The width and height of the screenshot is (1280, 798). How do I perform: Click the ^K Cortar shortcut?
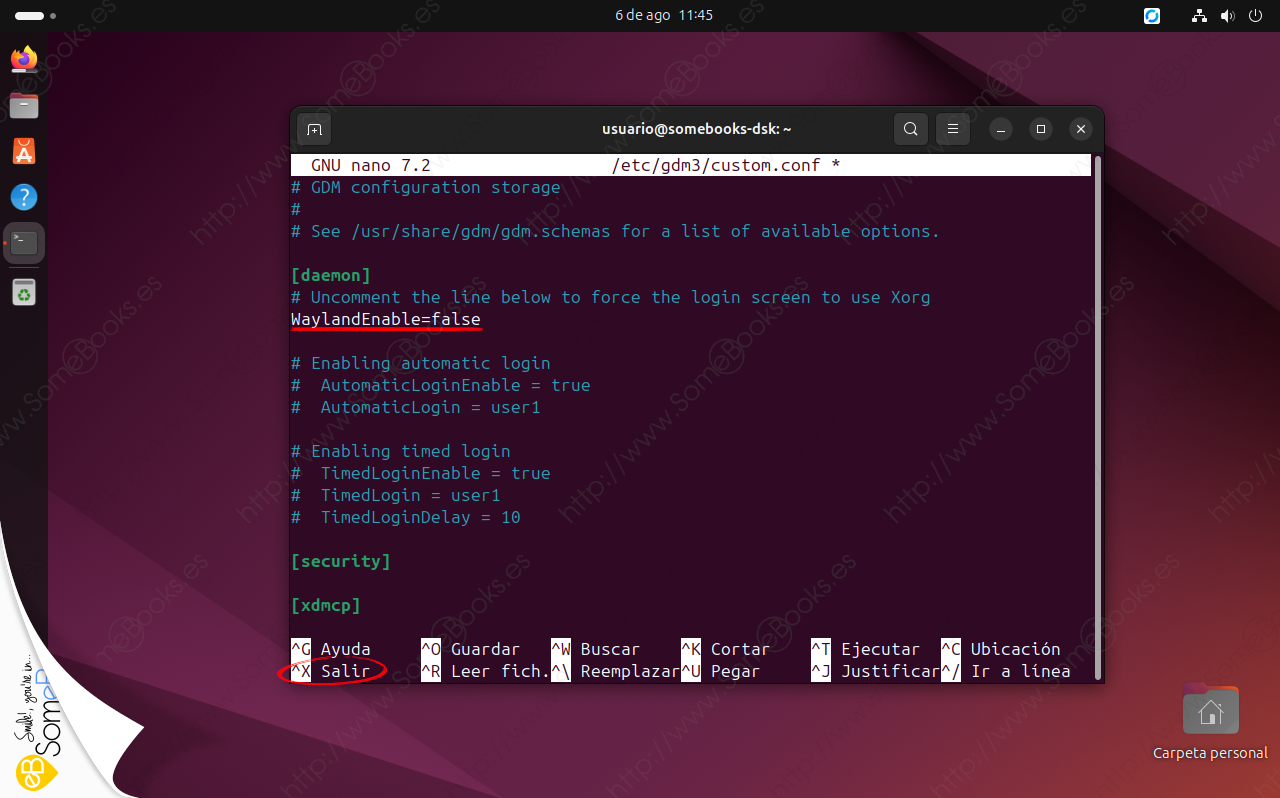pos(726,649)
